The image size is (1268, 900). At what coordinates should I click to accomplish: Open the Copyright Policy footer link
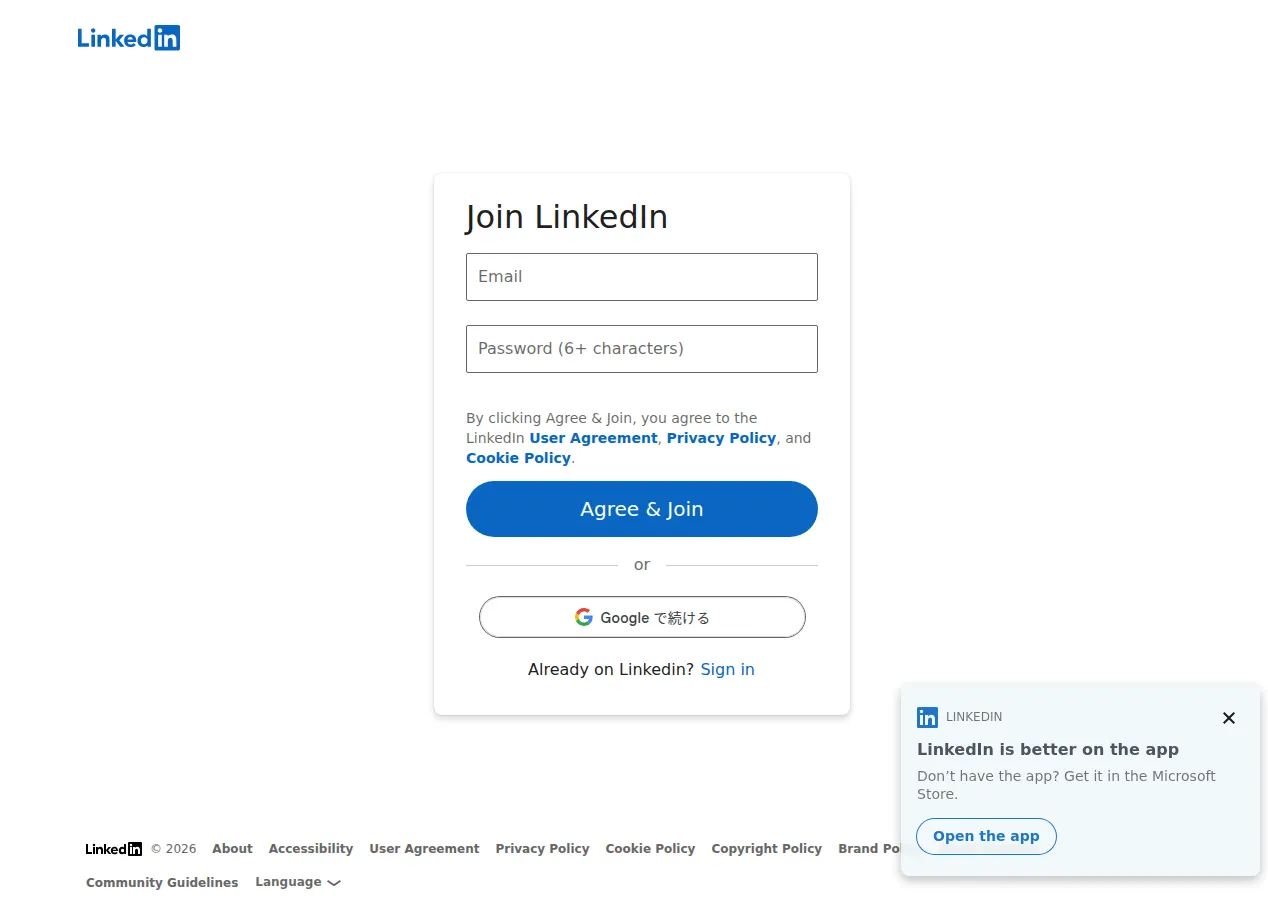[x=766, y=848]
